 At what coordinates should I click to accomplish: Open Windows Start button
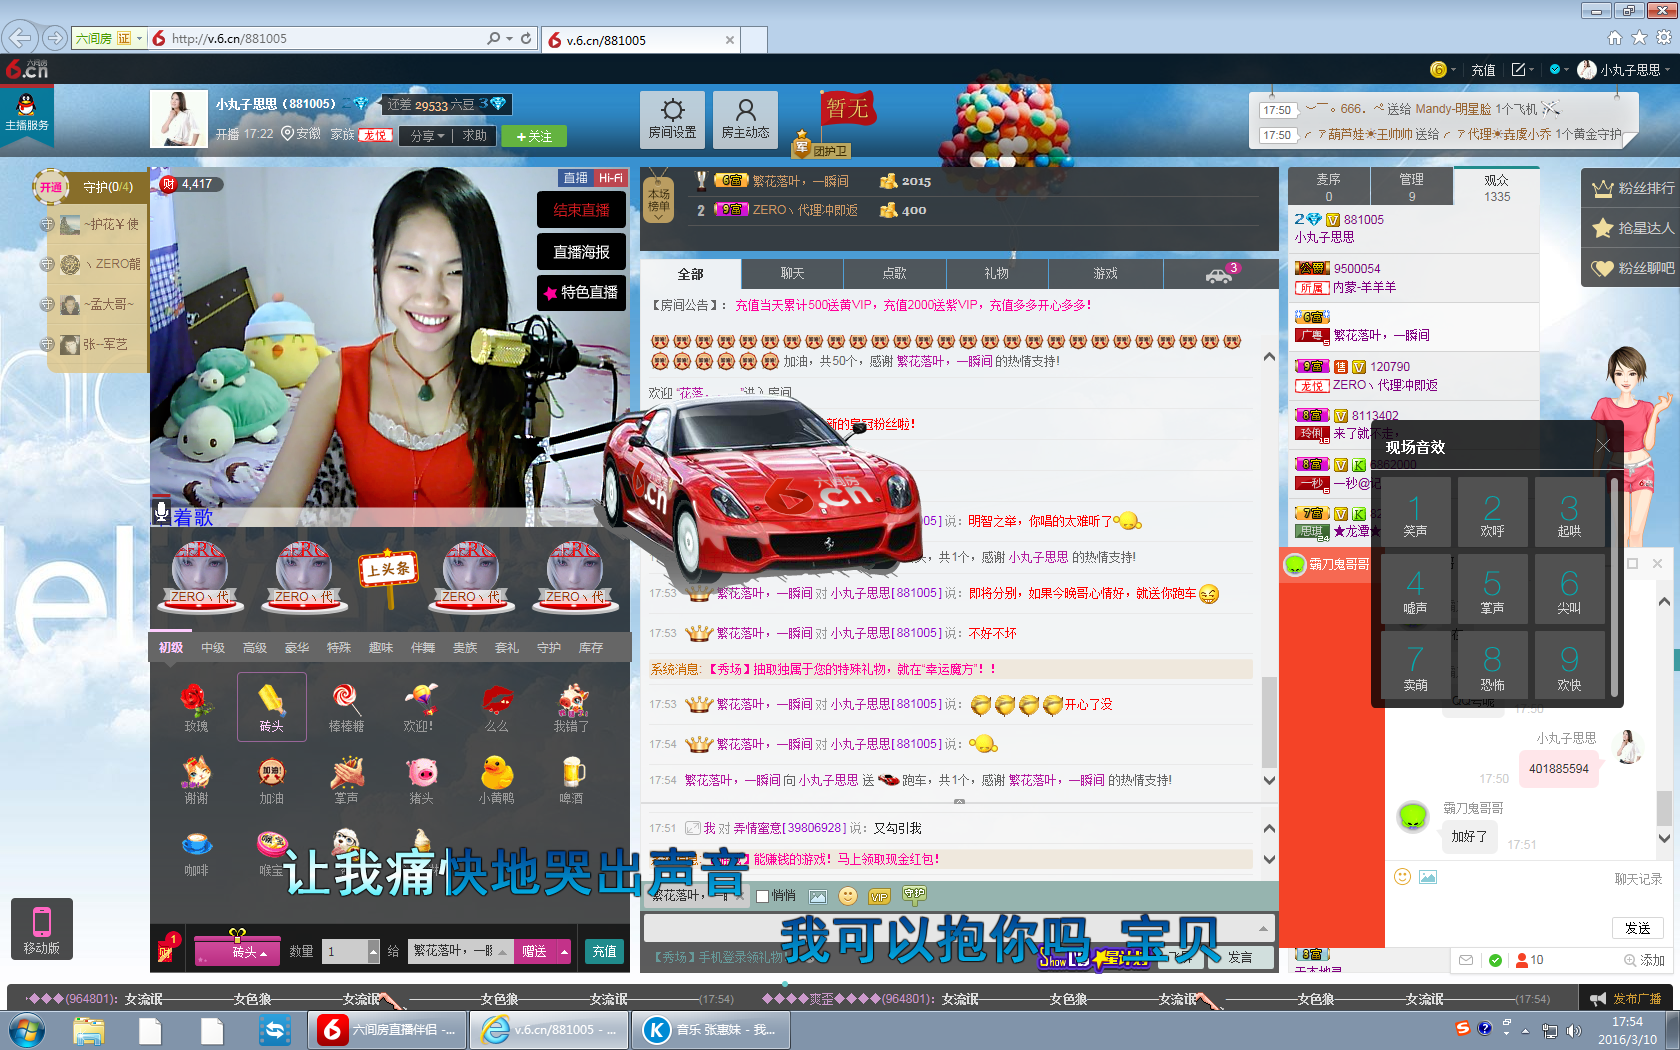25,1030
